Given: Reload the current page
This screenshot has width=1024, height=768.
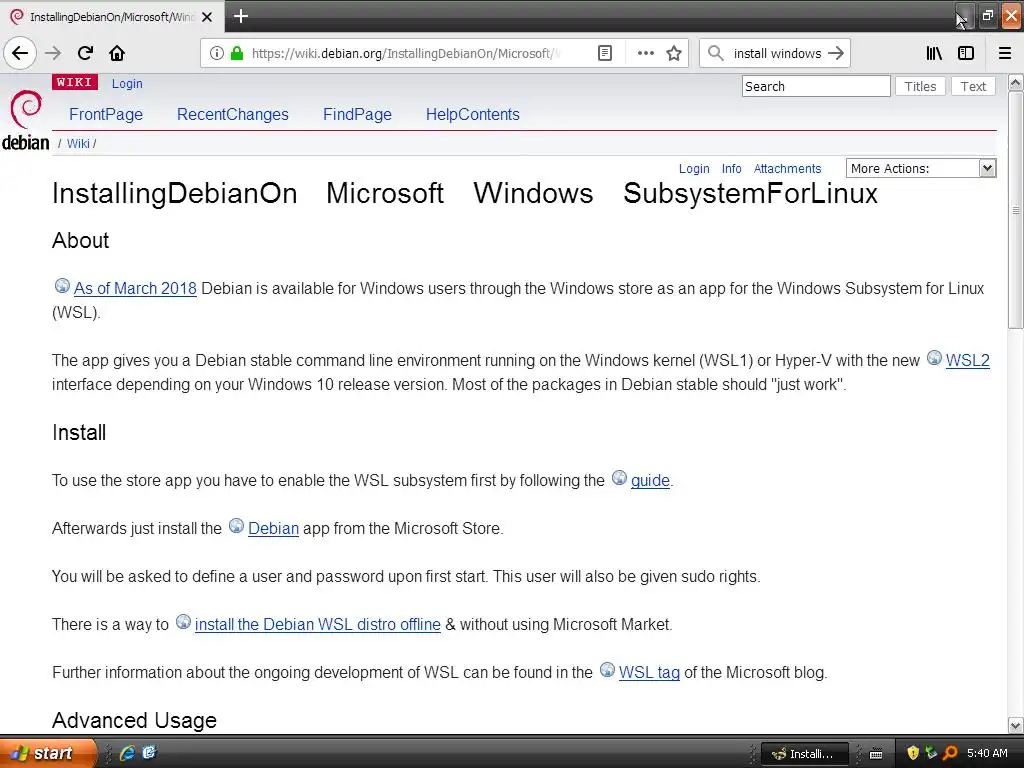Looking at the screenshot, I should pyautogui.click(x=85, y=53).
